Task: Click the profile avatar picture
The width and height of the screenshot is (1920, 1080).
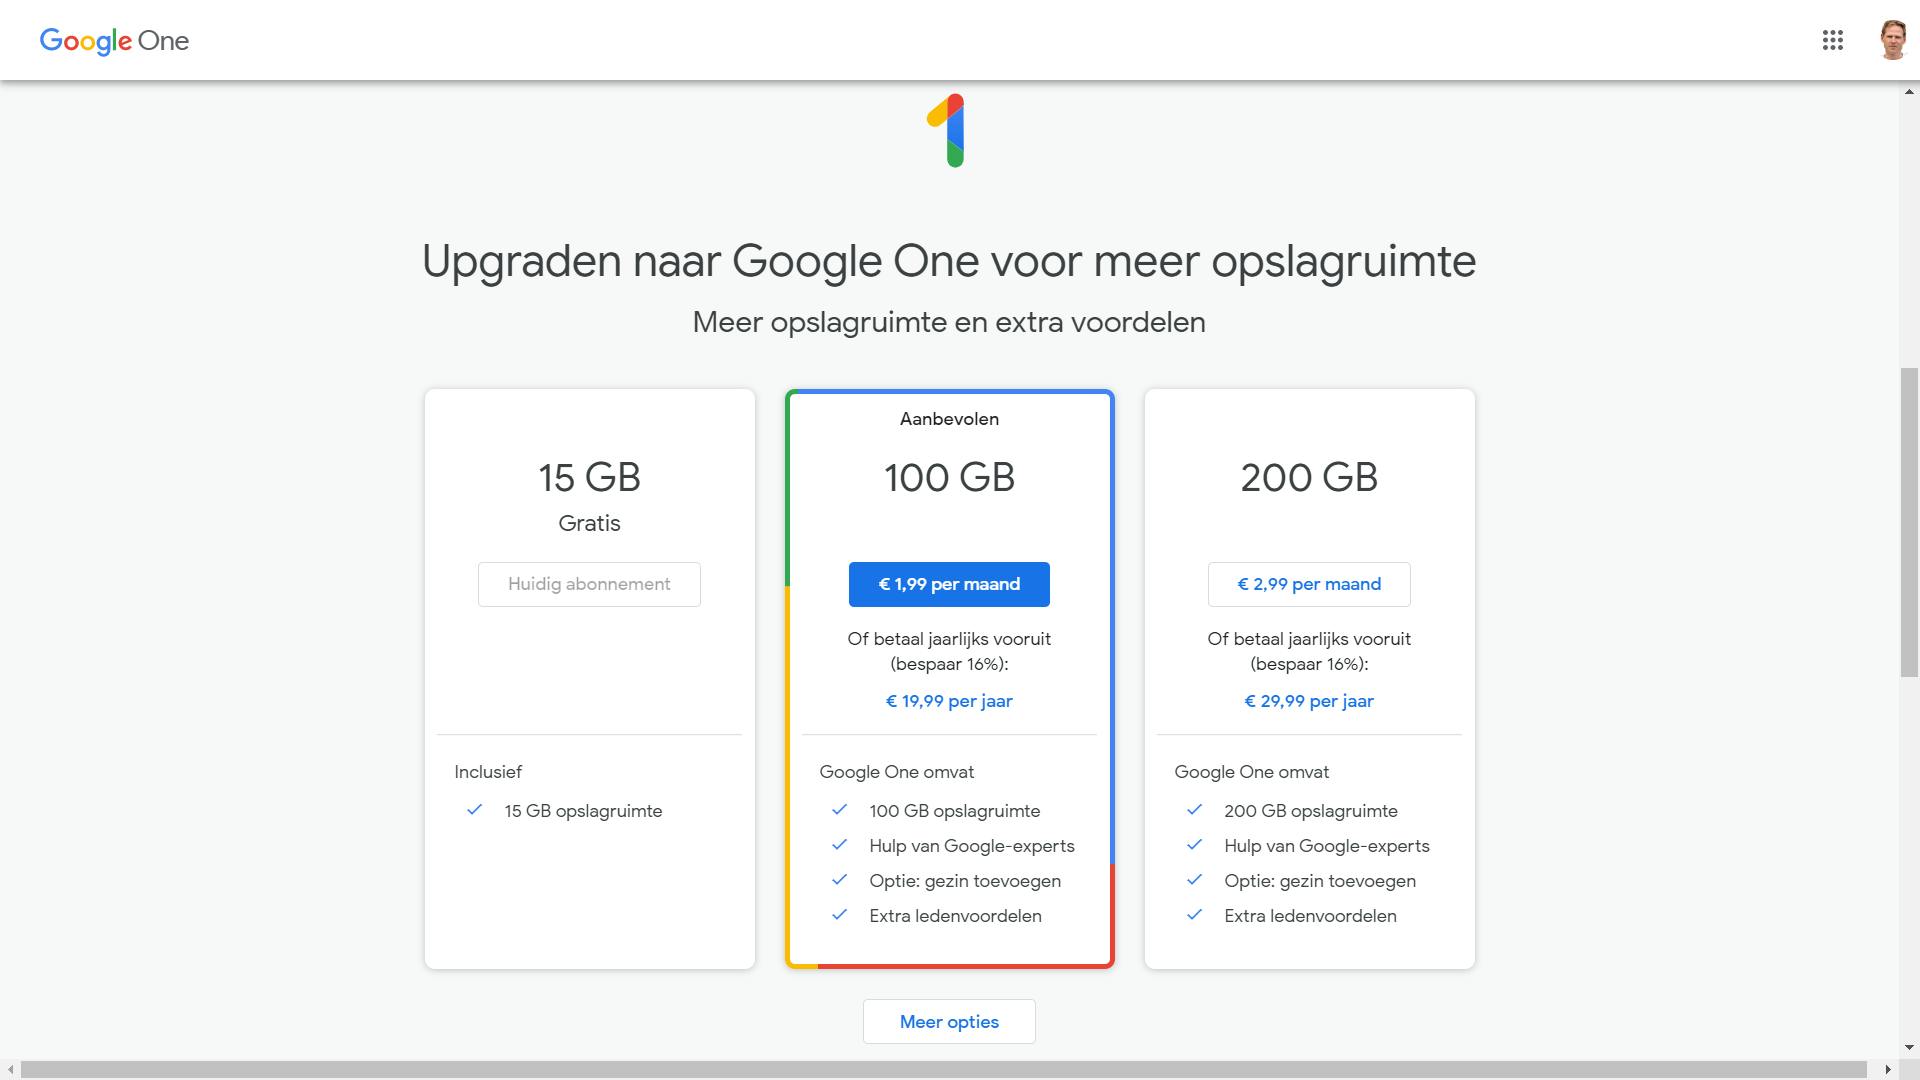Action: point(1893,40)
